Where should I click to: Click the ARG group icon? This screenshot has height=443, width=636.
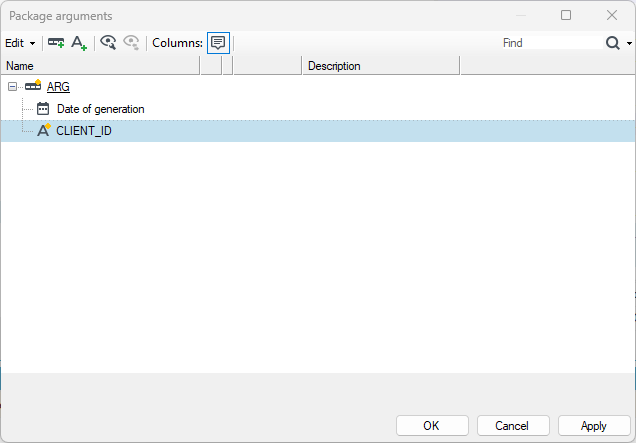click(x=33, y=86)
